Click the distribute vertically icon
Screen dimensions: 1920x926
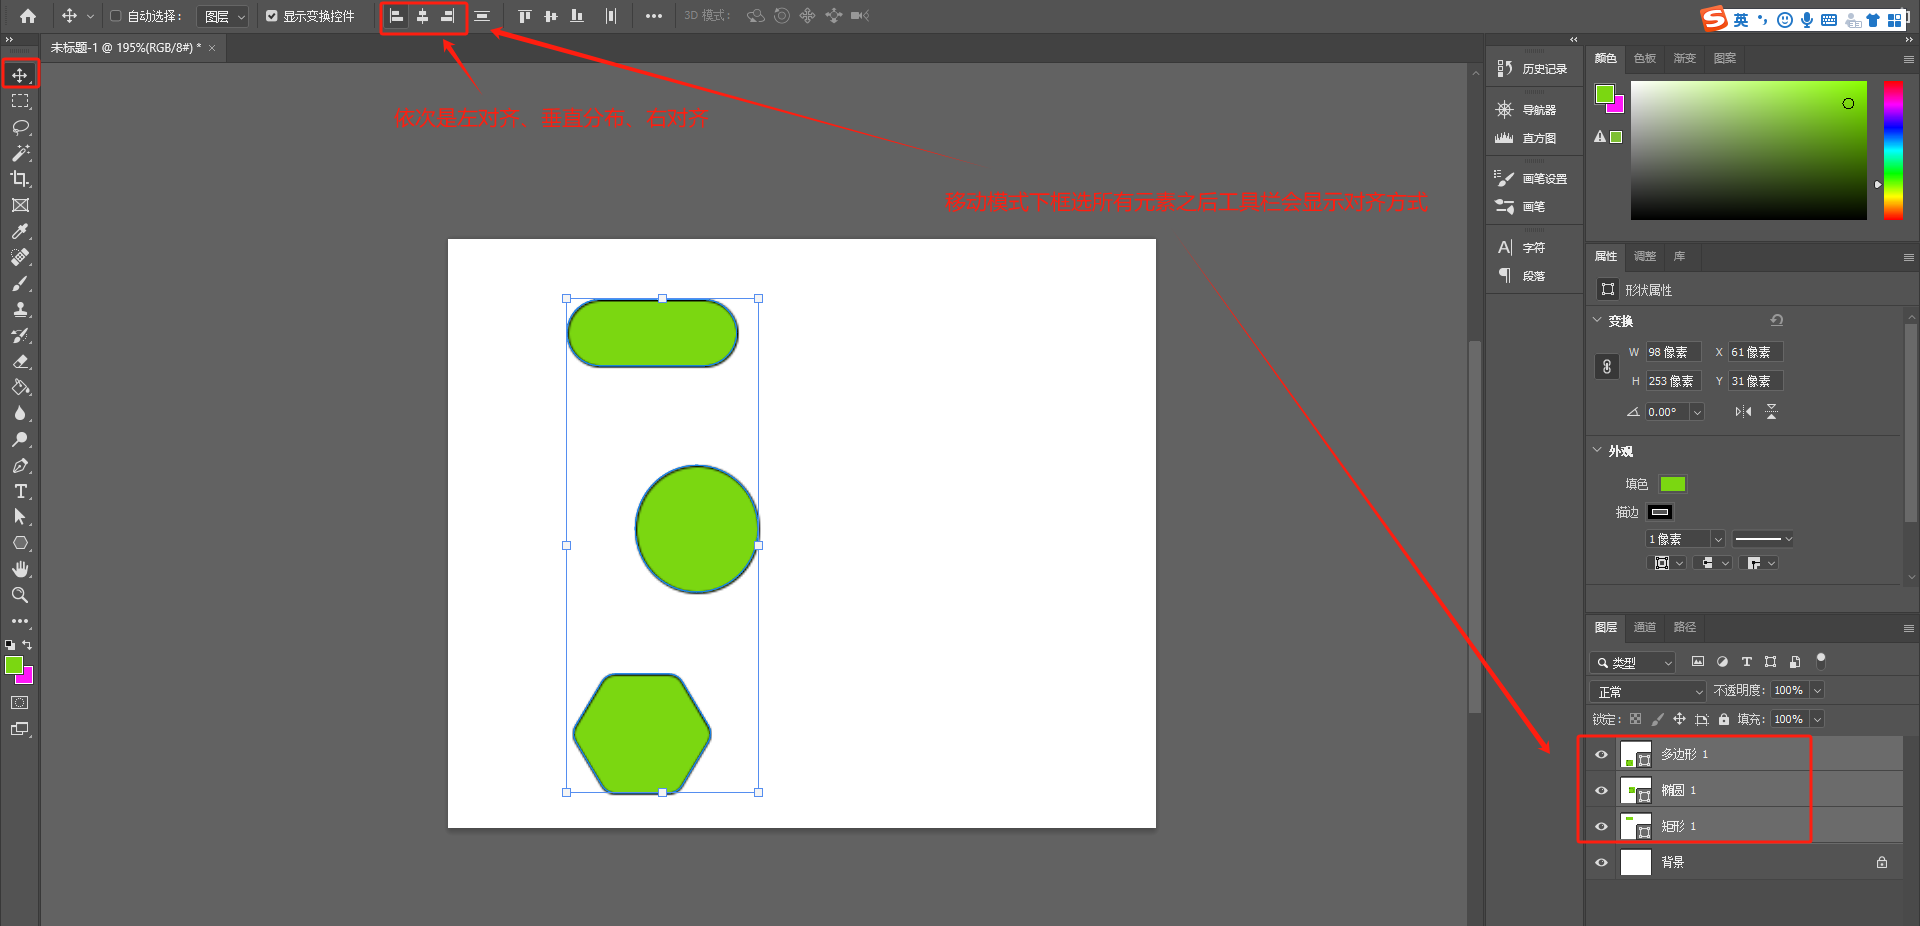pyautogui.click(x=482, y=16)
